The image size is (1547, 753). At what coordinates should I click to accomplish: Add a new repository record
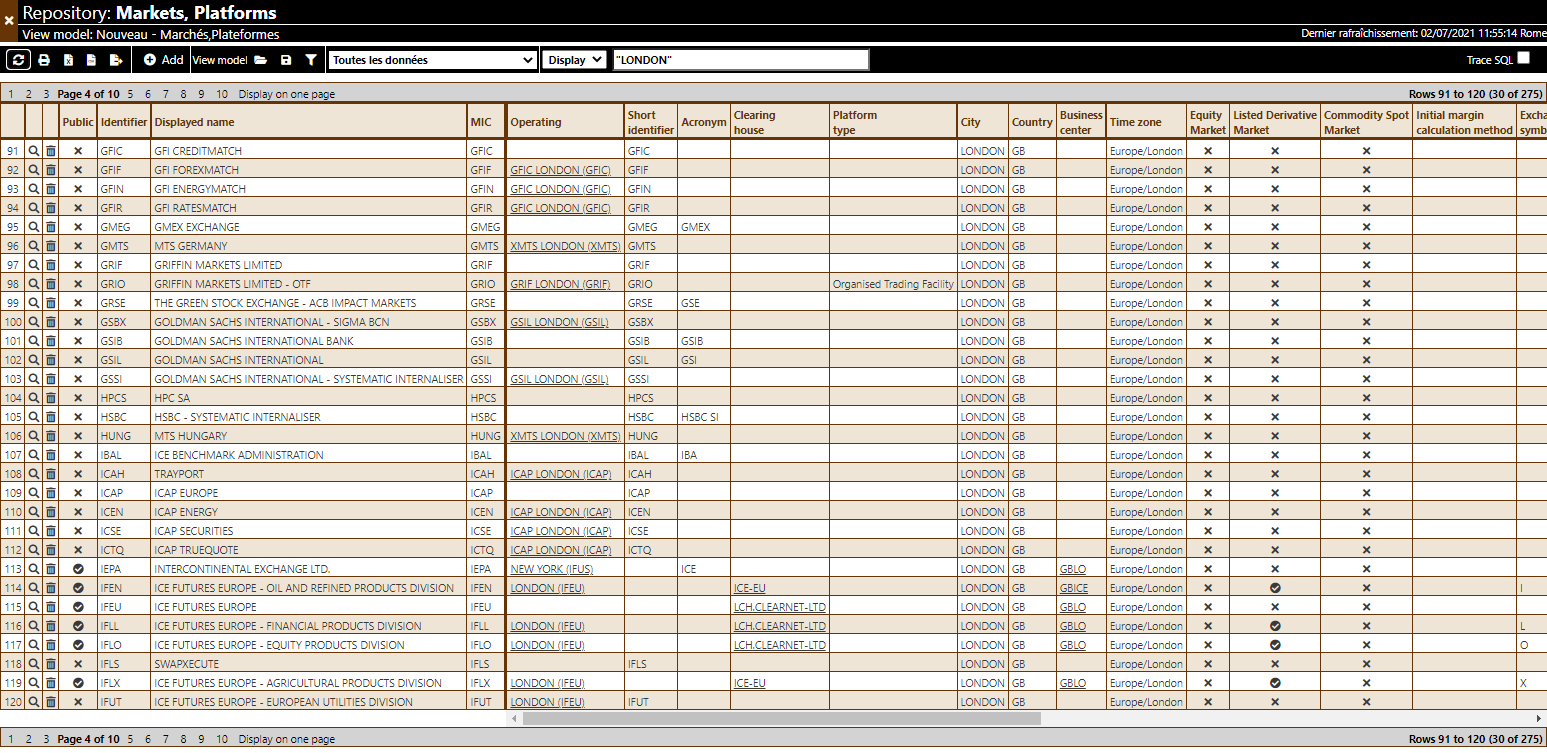point(163,60)
